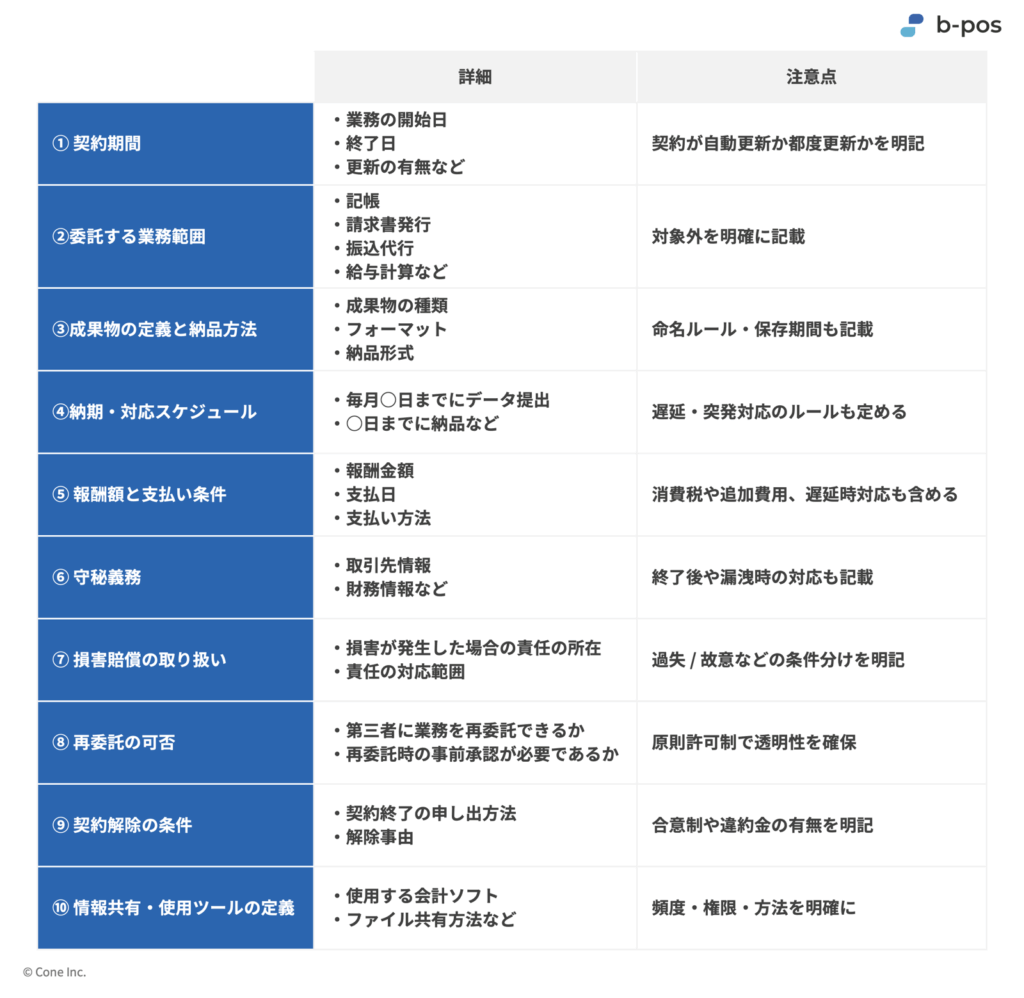Click the 命名ルール・保存期間も記載 note

tap(762, 329)
